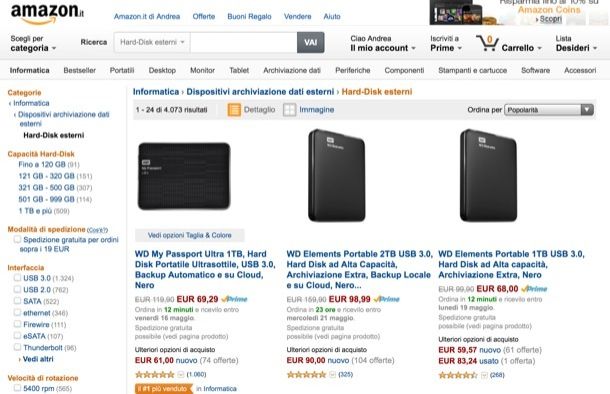Switch to Dettaglio list view icon
This screenshot has width=610, height=394.
[x=234, y=110]
